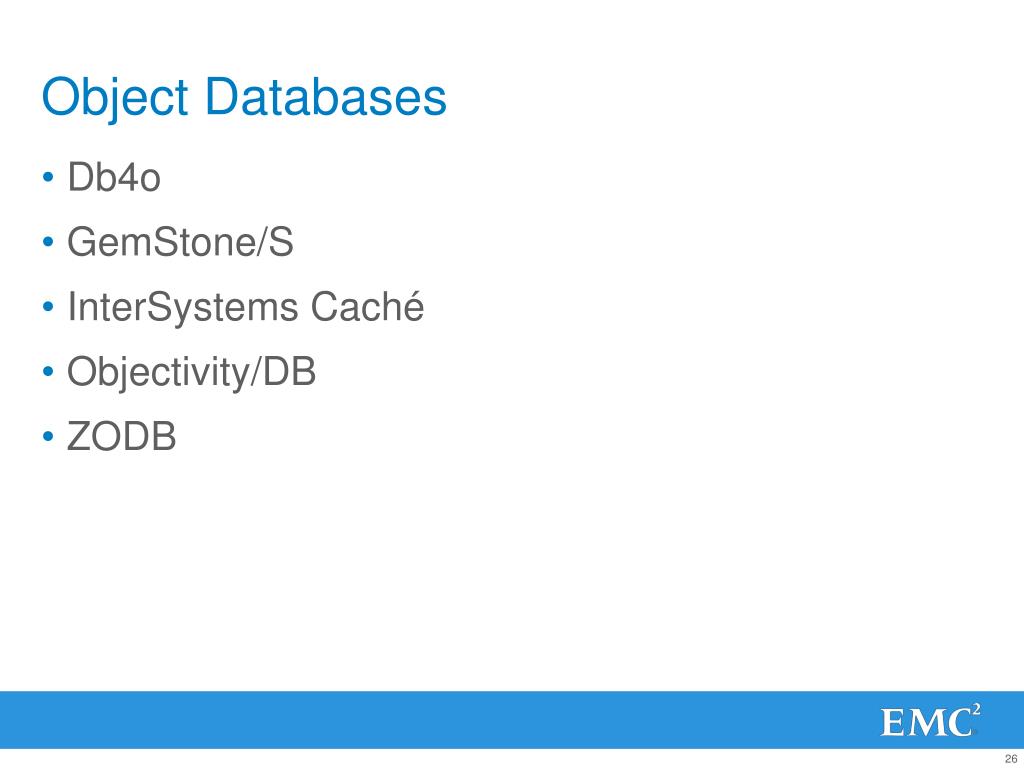This screenshot has height=768, width=1024.
Task: Click the EMC logo in footer
Action: (931, 720)
